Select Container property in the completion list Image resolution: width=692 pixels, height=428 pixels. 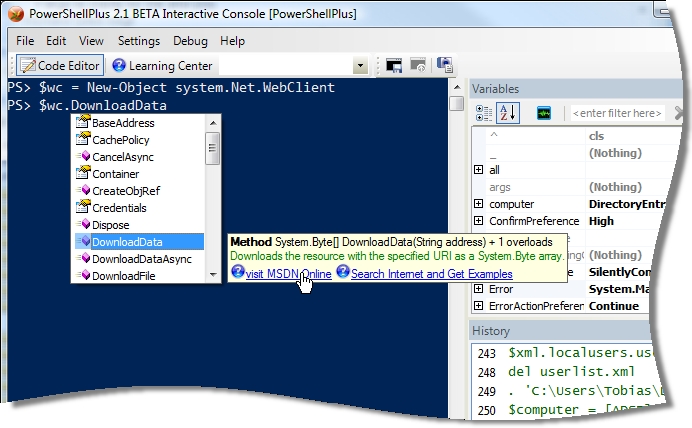coord(115,174)
